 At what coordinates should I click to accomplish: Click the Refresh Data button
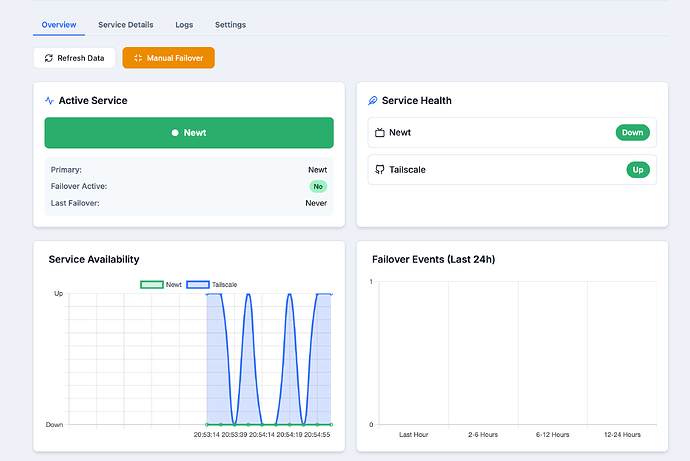[74, 58]
